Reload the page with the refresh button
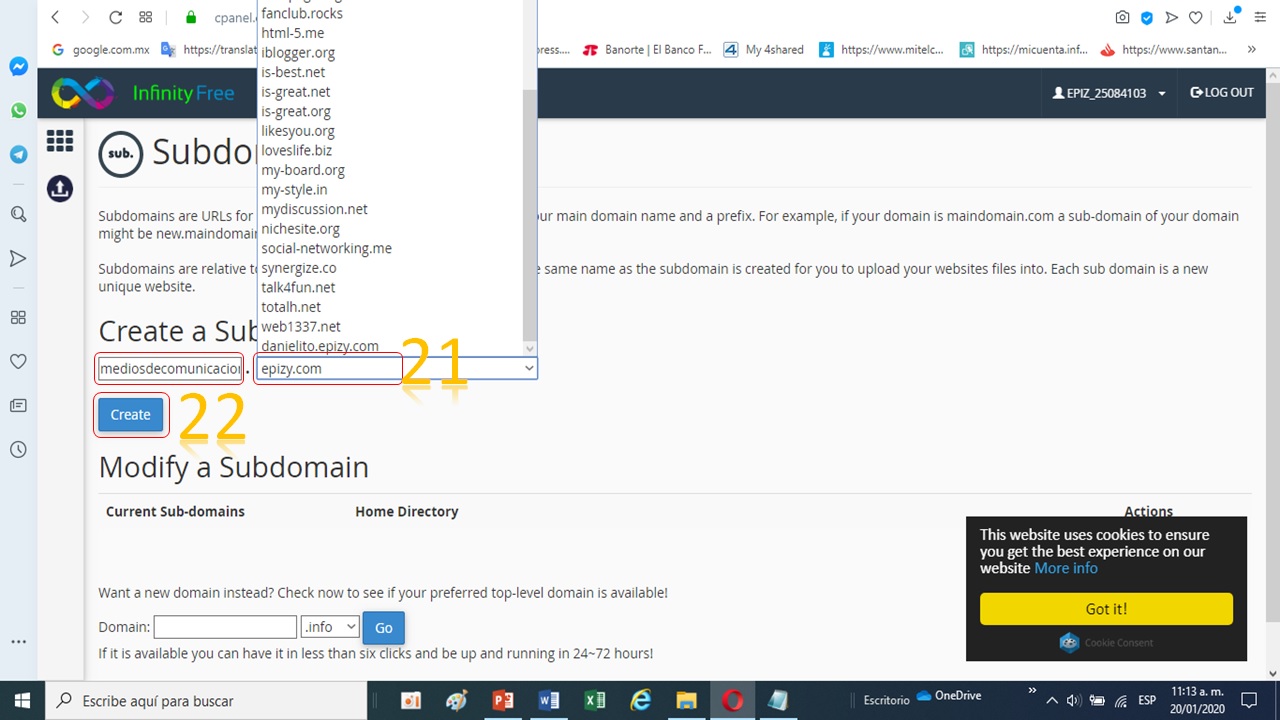 coord(115,17)
